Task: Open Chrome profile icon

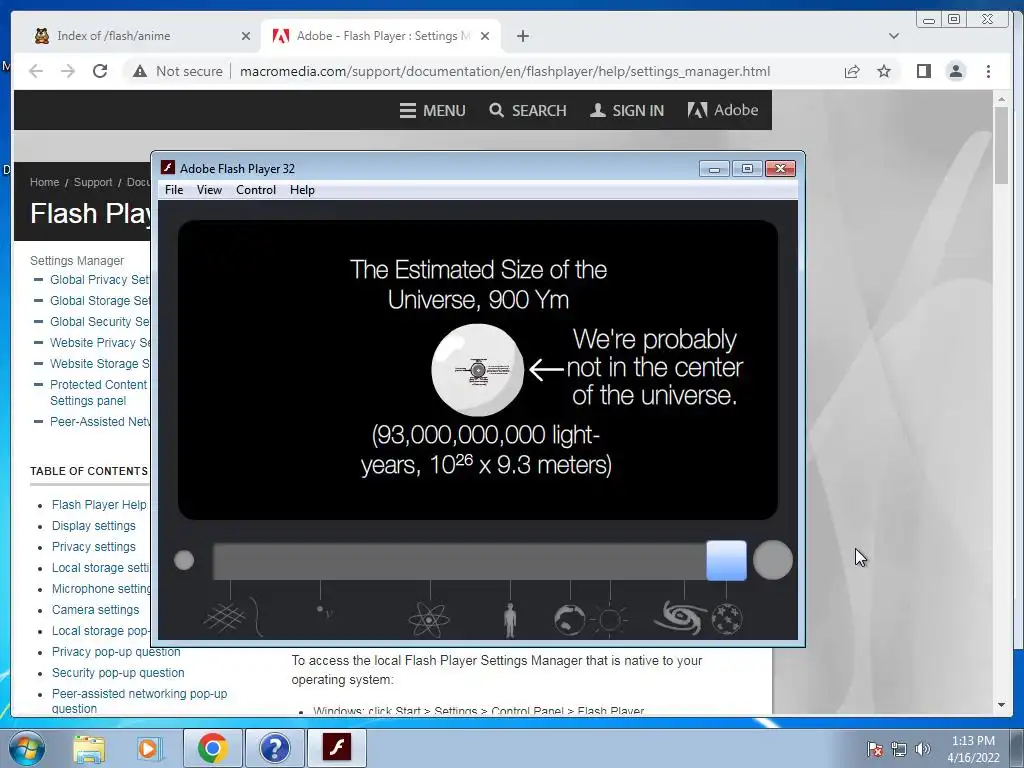Action: pos(955,71)
